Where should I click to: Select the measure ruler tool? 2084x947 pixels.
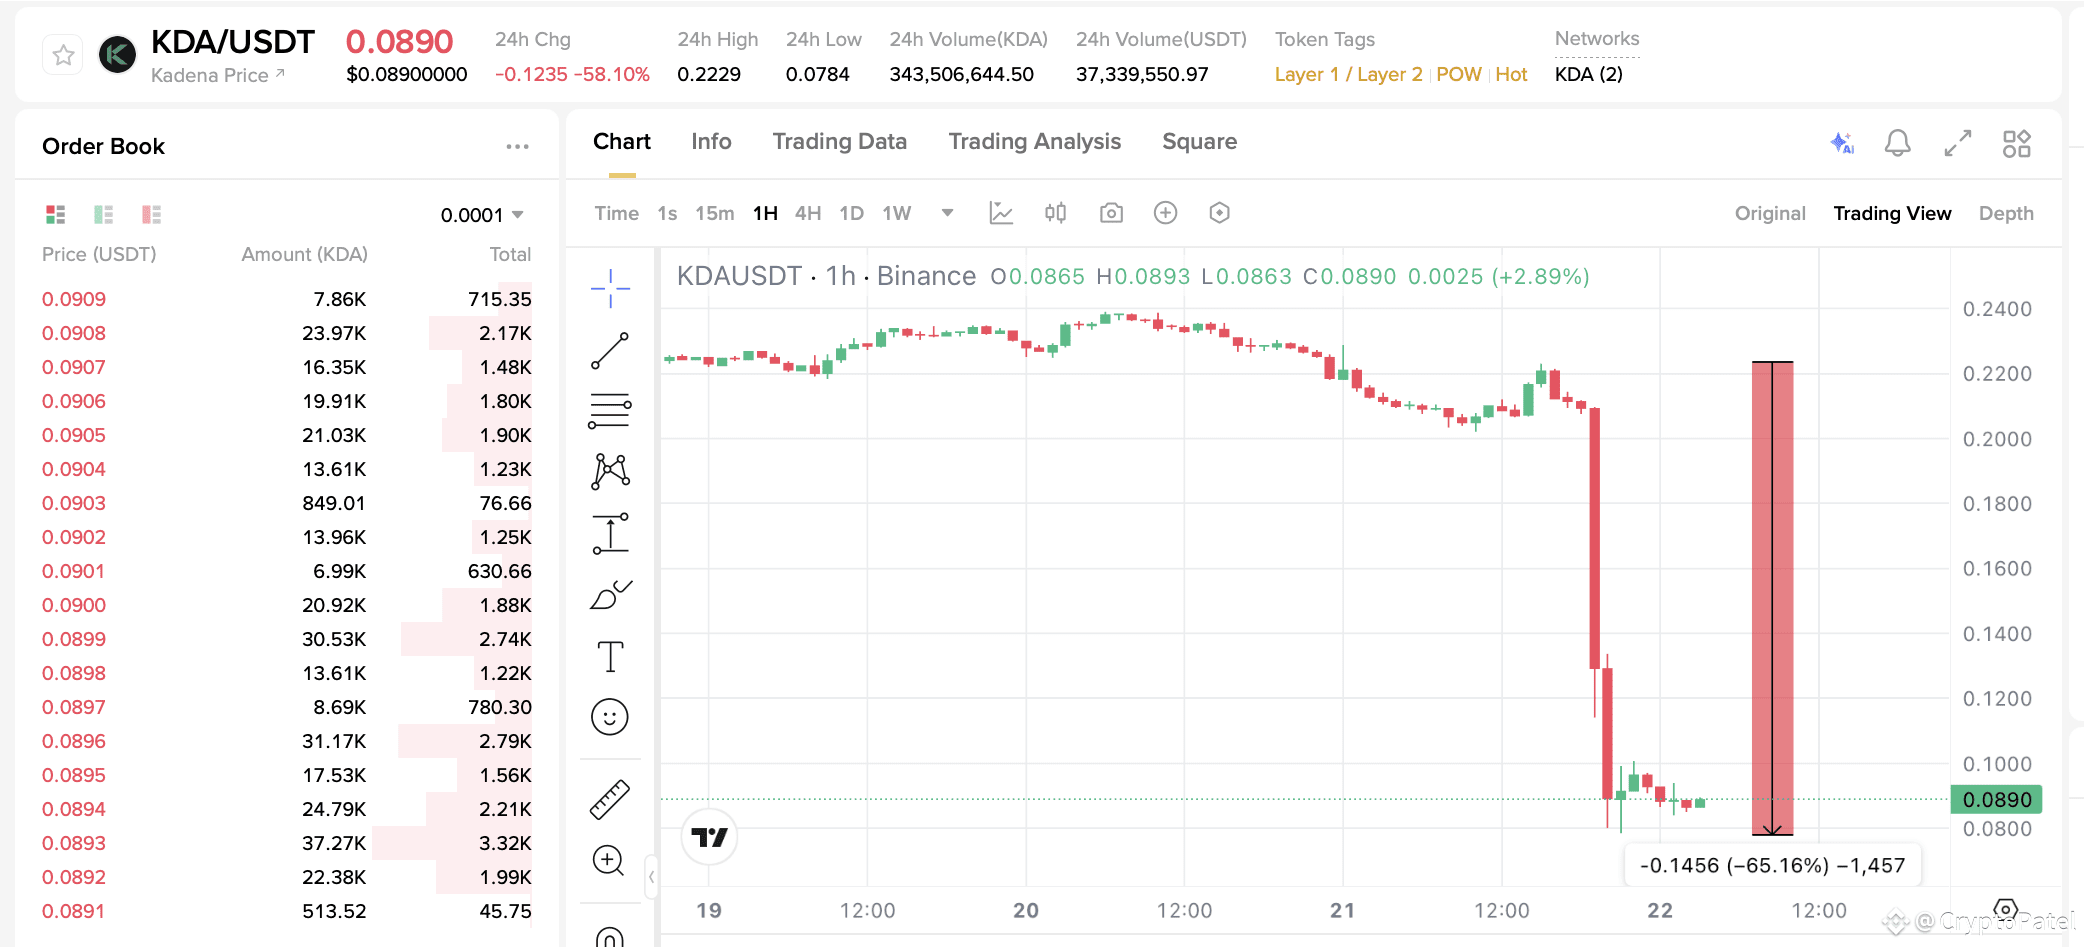(611, 797)
